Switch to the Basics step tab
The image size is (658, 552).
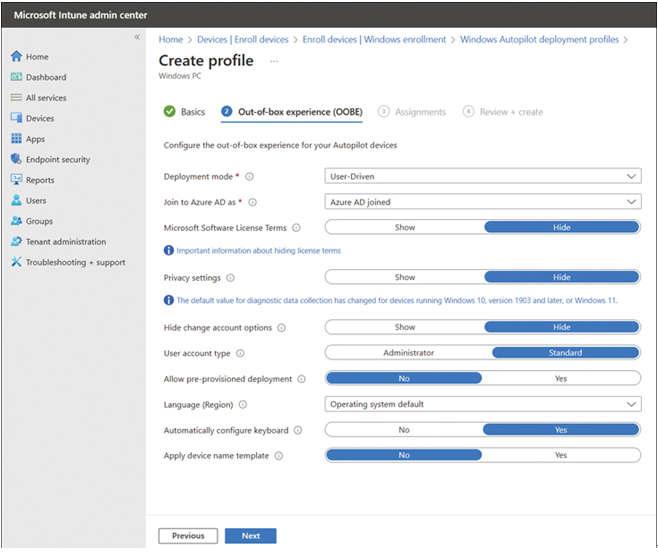coord(184,112)
